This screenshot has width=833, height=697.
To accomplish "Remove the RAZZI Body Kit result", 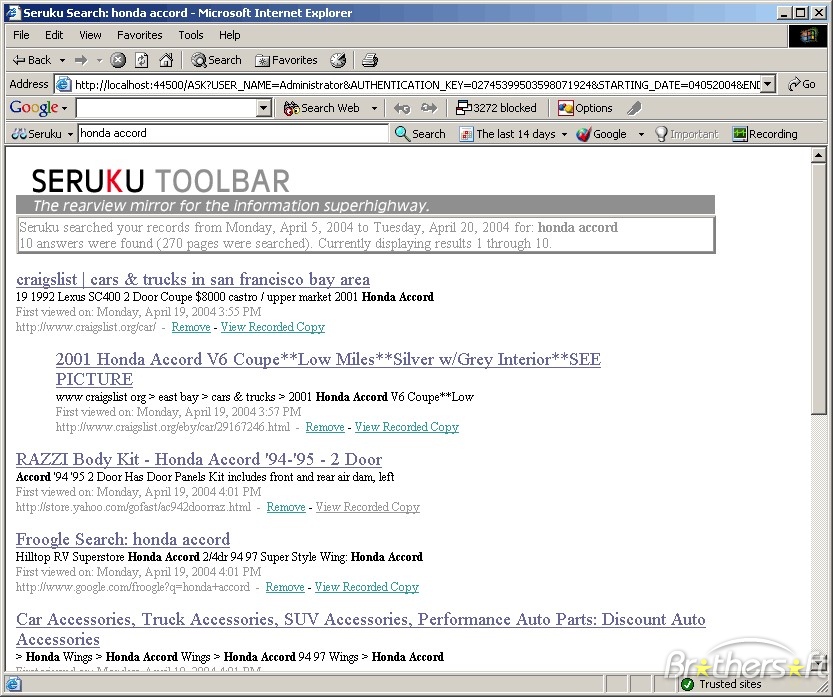I will pyautogui.click(x=286, y=507).
